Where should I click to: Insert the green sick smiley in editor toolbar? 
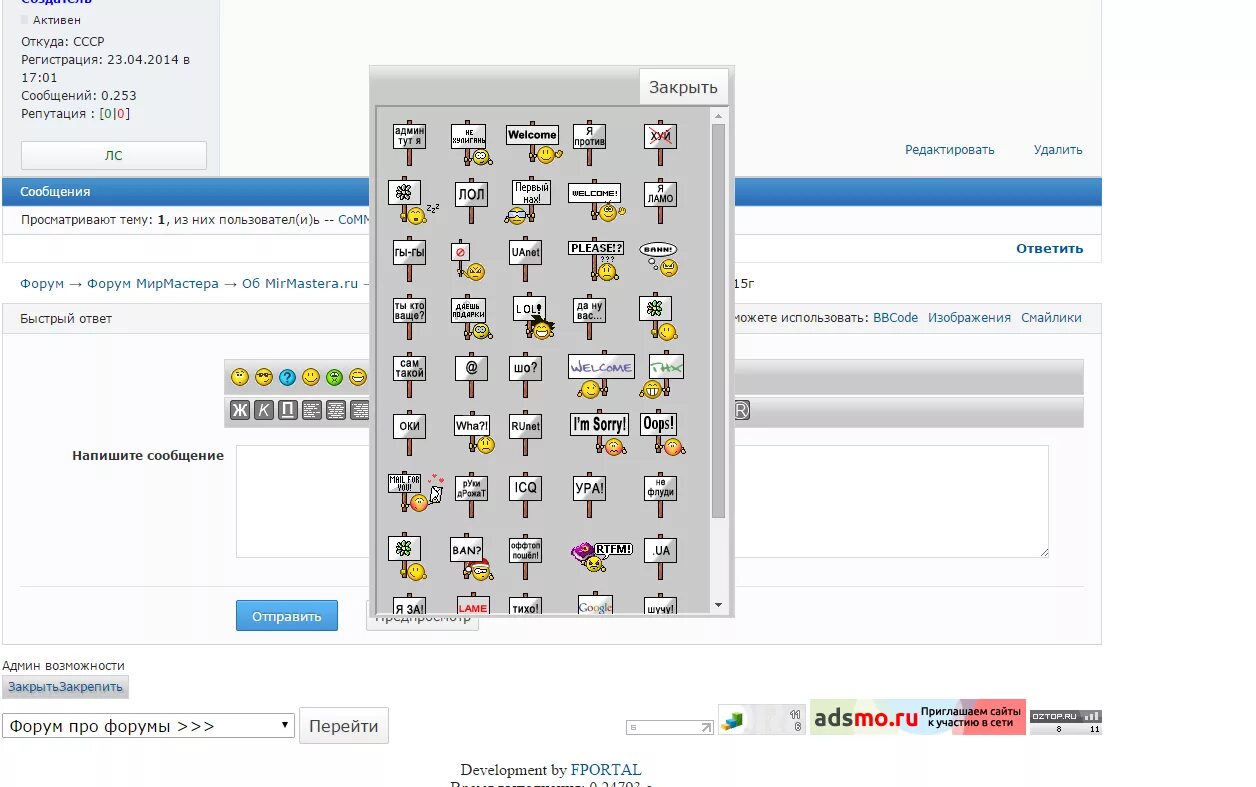tap(335, 377)
